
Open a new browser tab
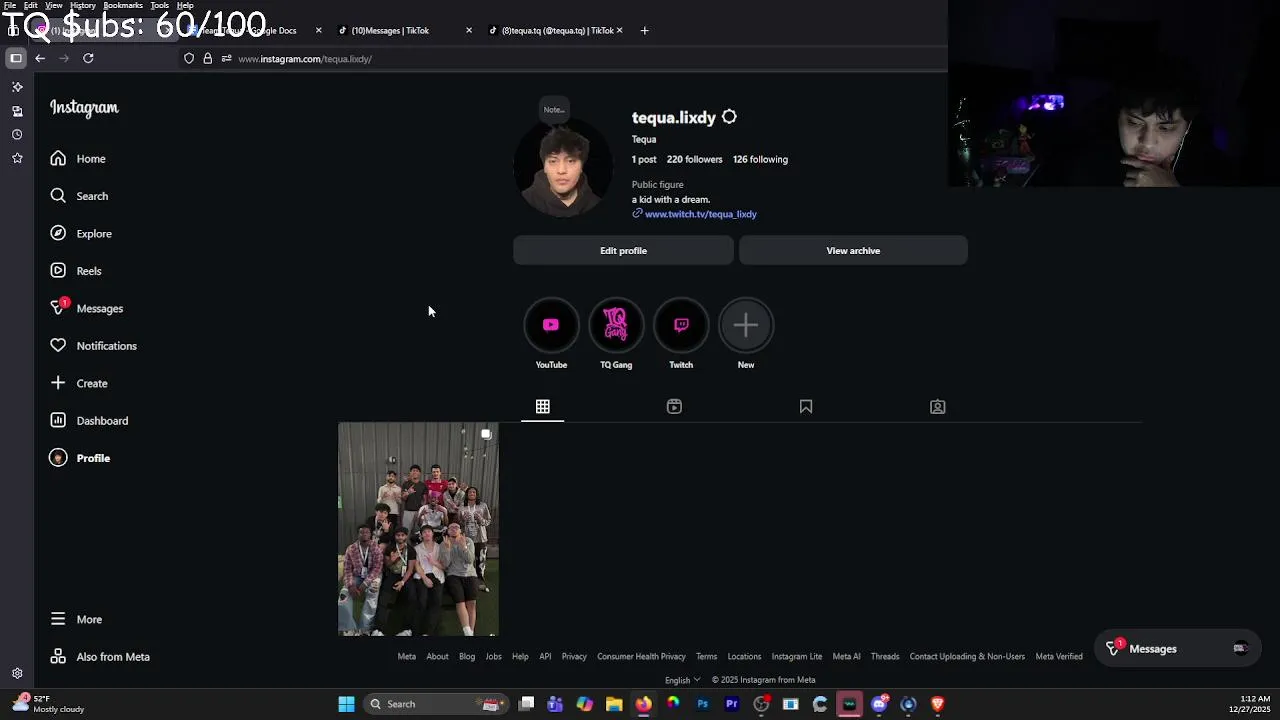[x=644, y=31]
